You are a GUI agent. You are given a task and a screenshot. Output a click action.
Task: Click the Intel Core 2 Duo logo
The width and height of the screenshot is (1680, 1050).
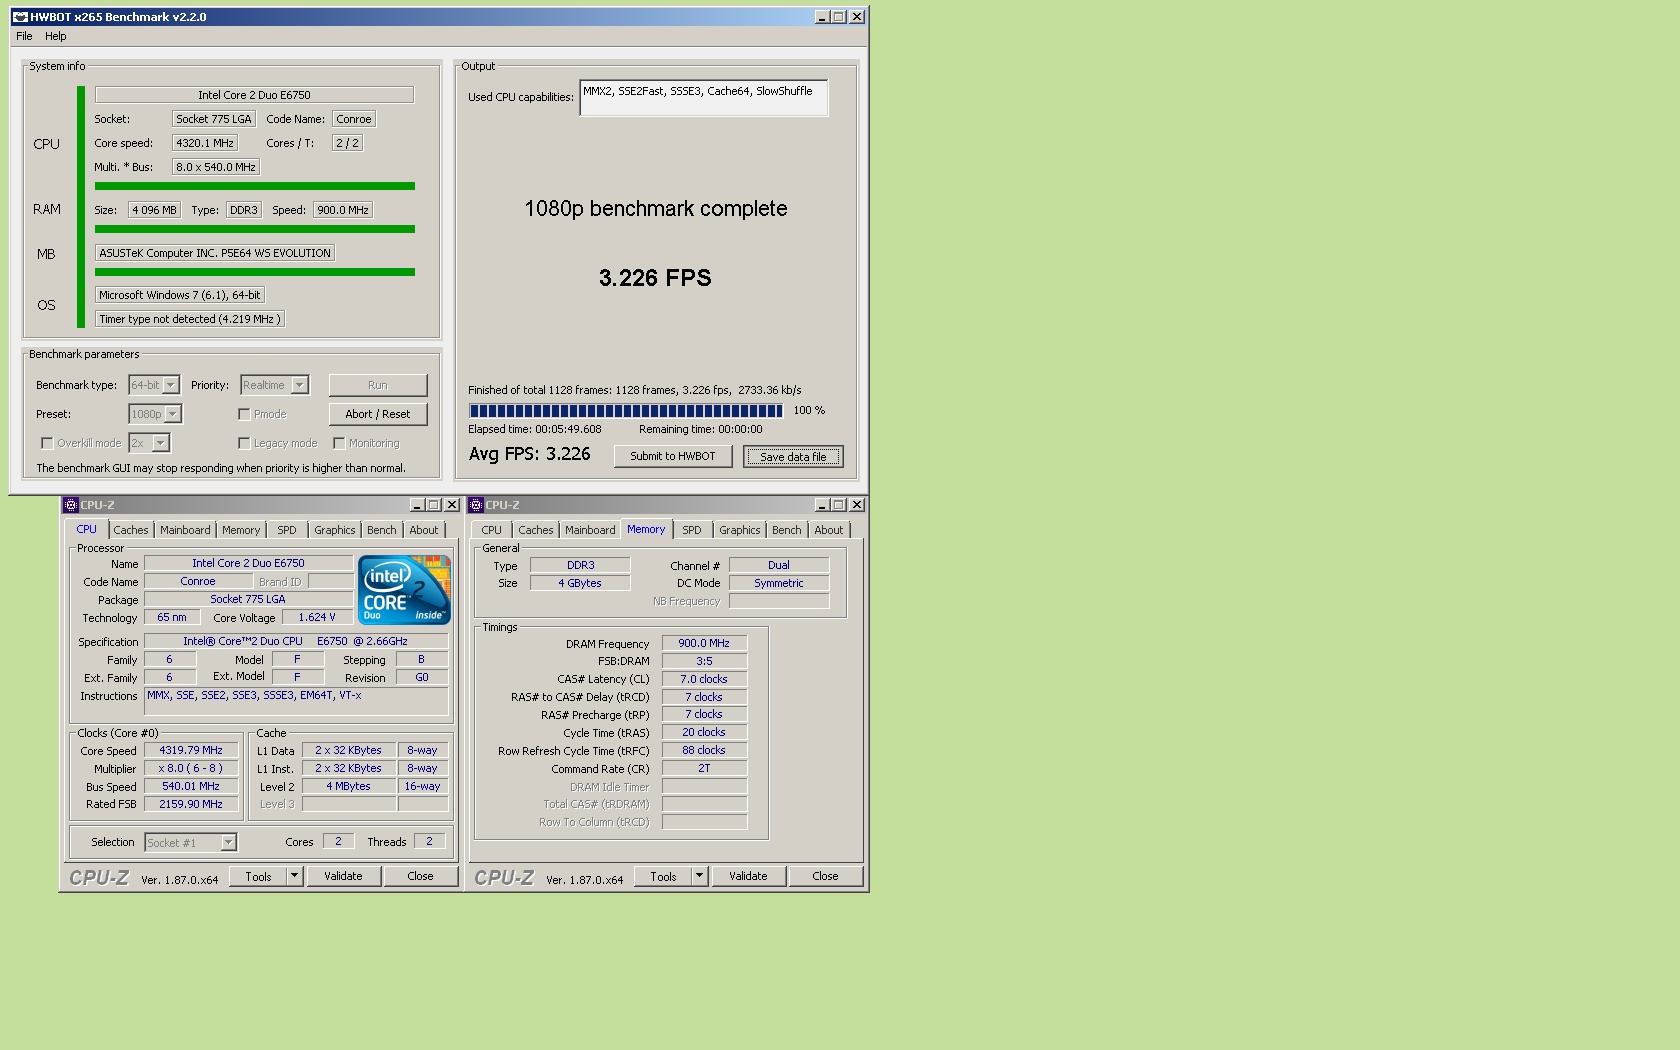click(x=404, y=590)
